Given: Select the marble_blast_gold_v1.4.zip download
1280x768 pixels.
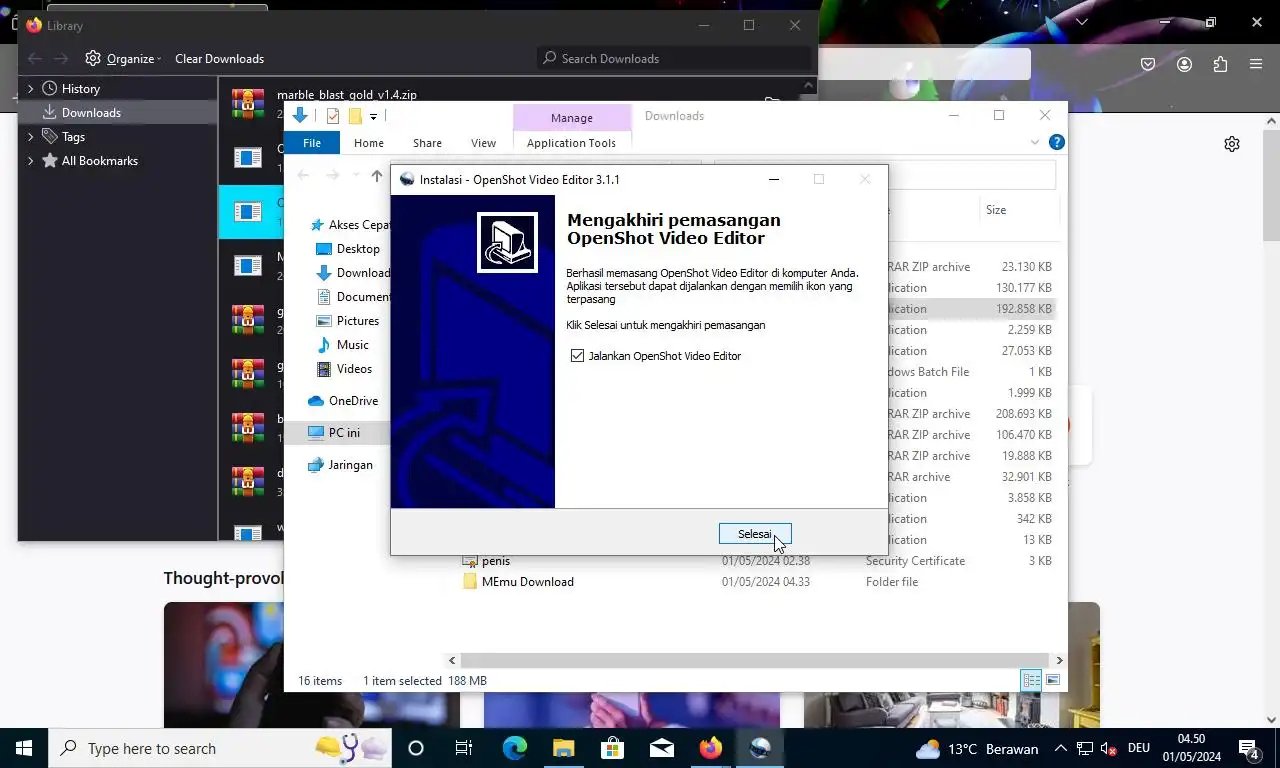Looking at the screenshot, I should [x=346, y=95].
